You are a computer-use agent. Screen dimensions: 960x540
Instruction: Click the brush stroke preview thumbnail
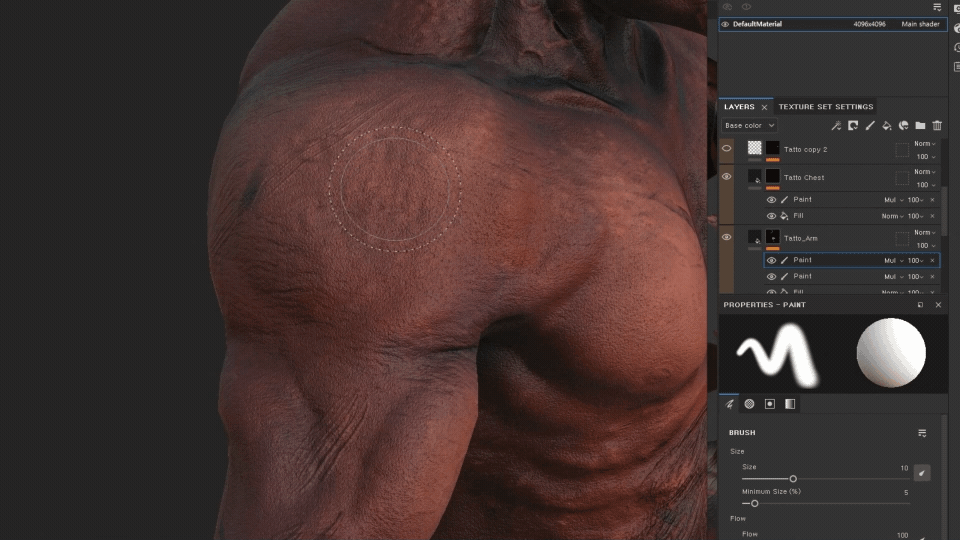click(x=778, y=354)
